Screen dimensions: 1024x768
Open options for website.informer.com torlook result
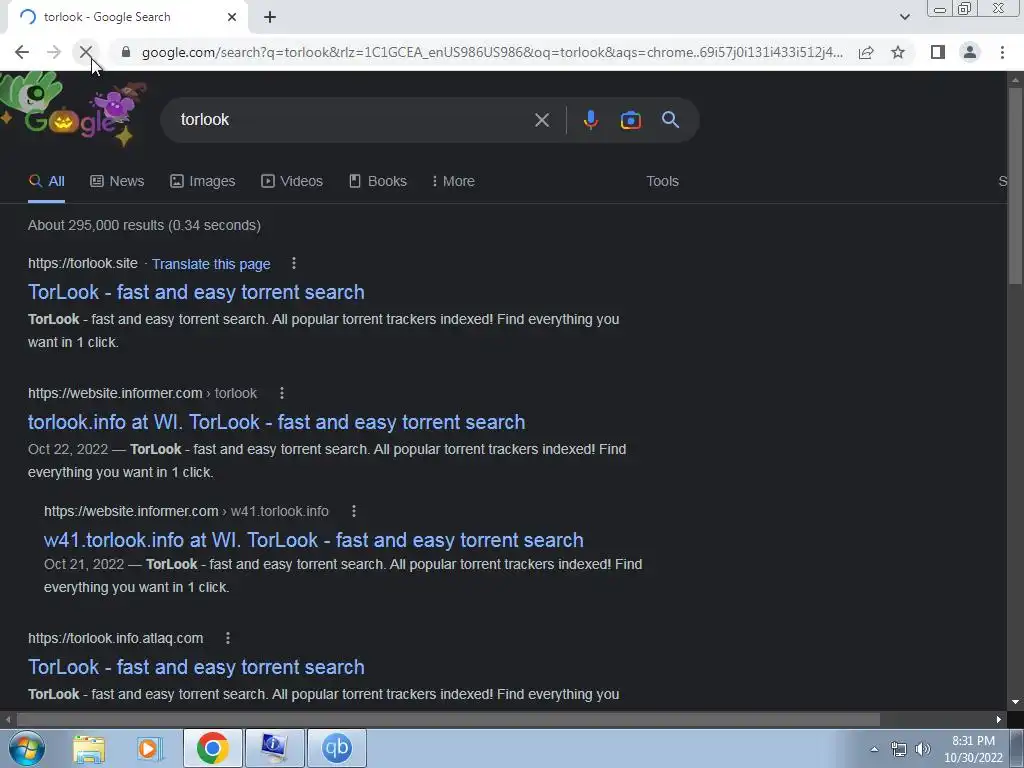pos(281,393)
